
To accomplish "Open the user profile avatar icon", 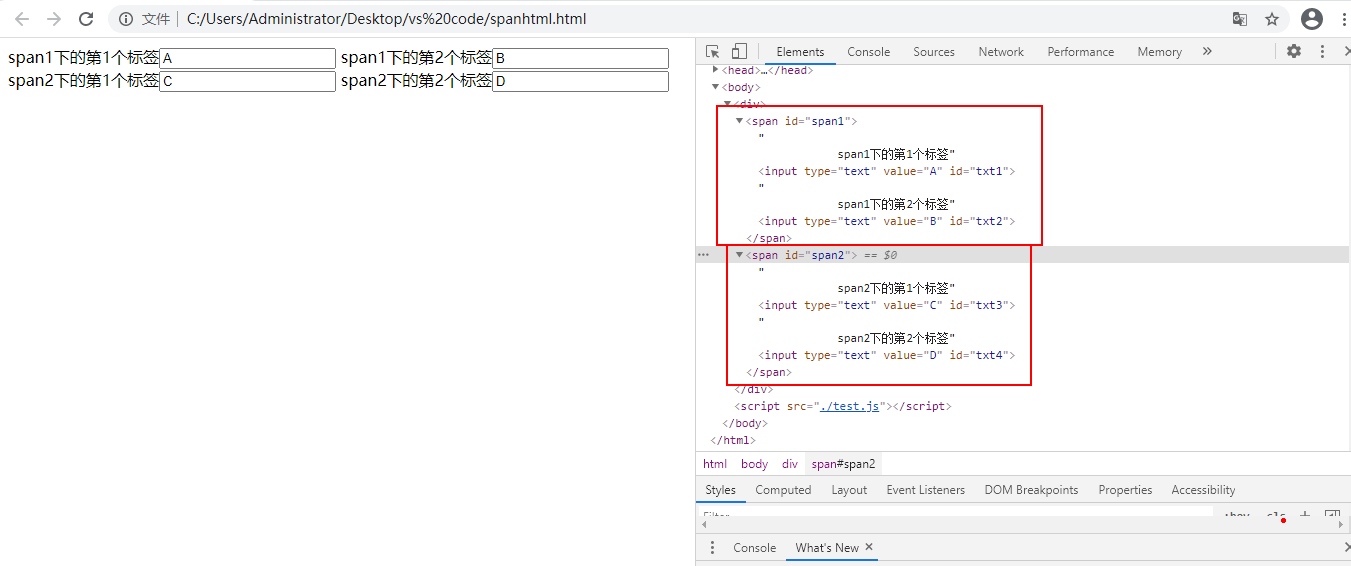I will (1312, 19).
